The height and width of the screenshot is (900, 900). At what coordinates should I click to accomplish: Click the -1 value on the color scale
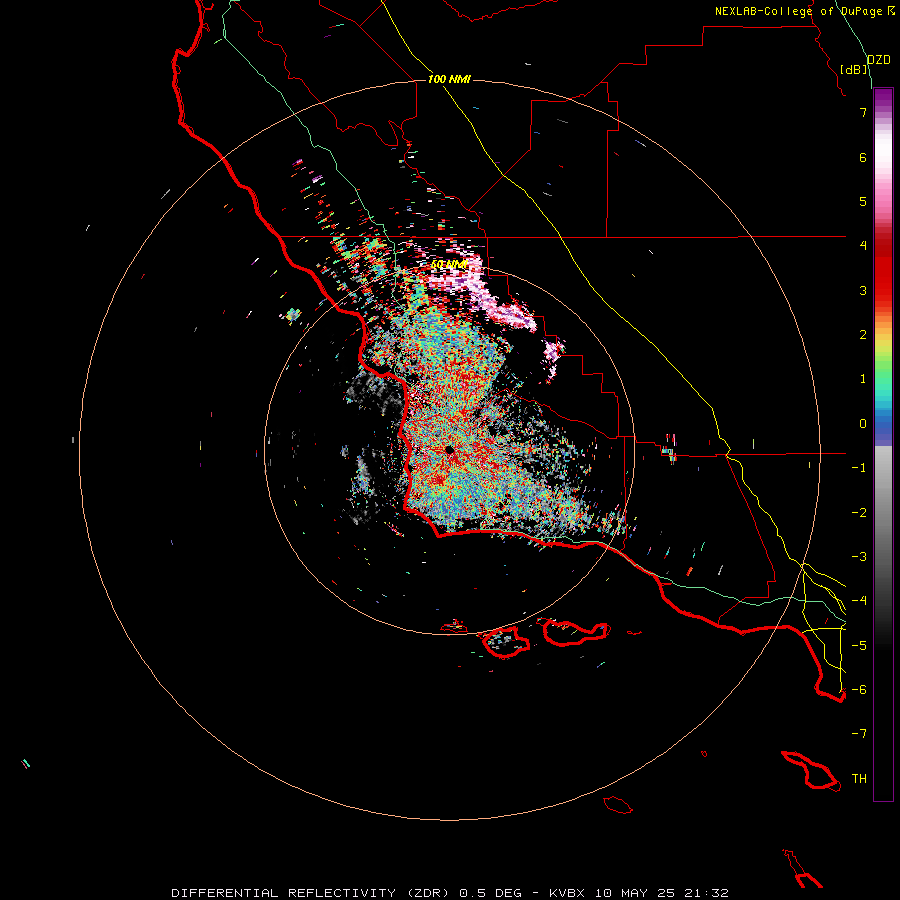[x=859, y=468]
